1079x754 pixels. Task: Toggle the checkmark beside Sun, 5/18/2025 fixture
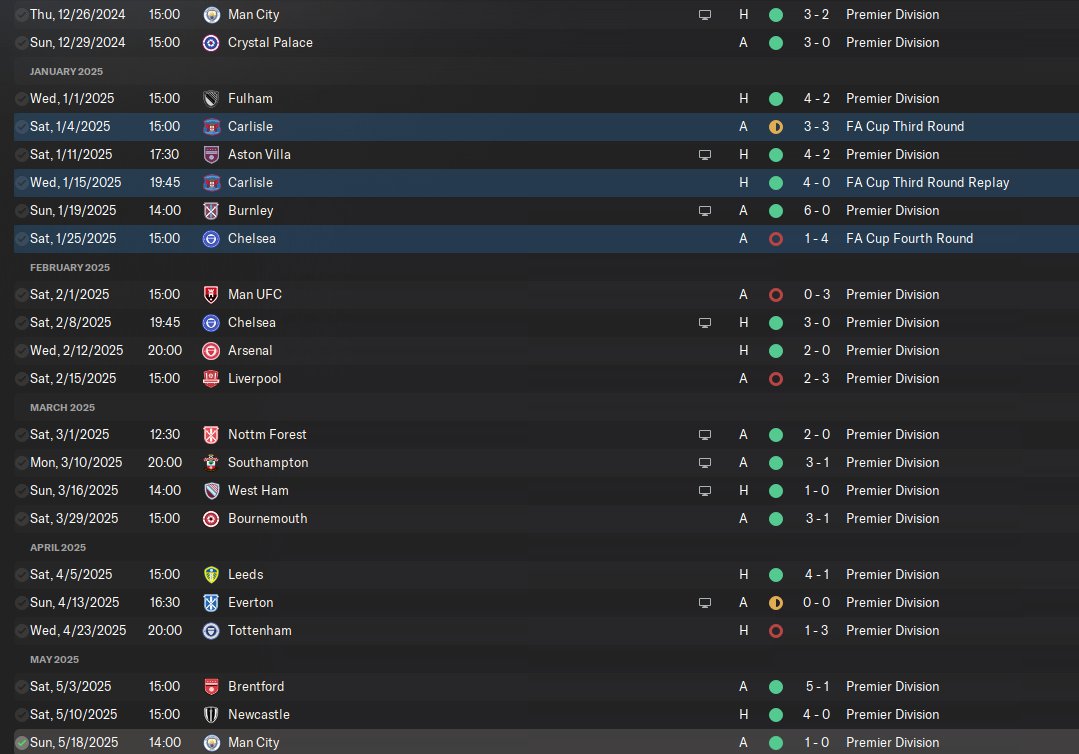pos(21,743)
